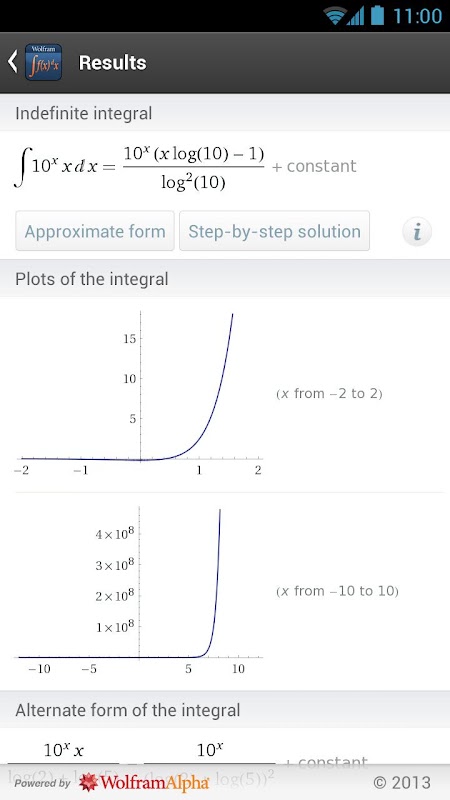Tap the battery status icon
The height and width of the screenshot is (800, 450).
point(377,15)
